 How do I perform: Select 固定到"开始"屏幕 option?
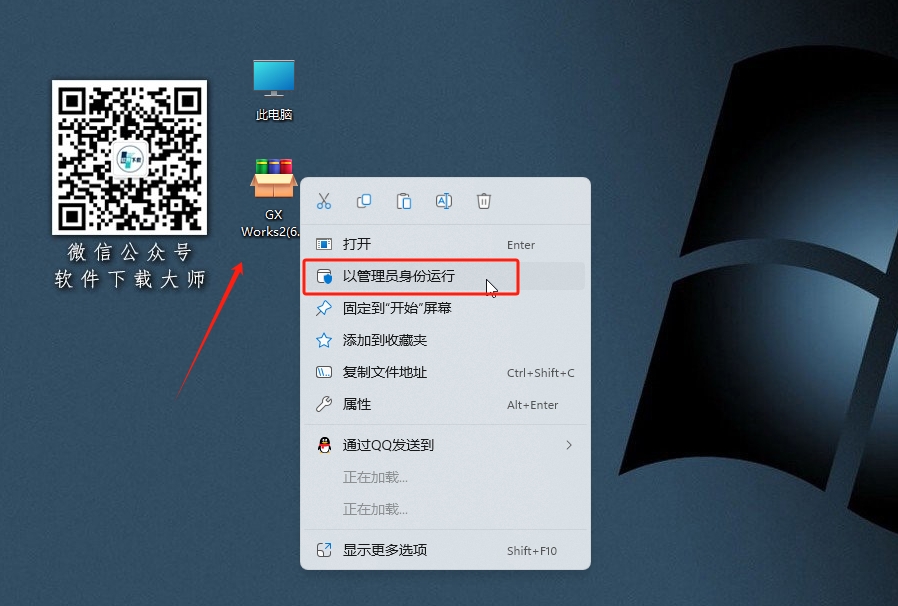click(445, 309)
